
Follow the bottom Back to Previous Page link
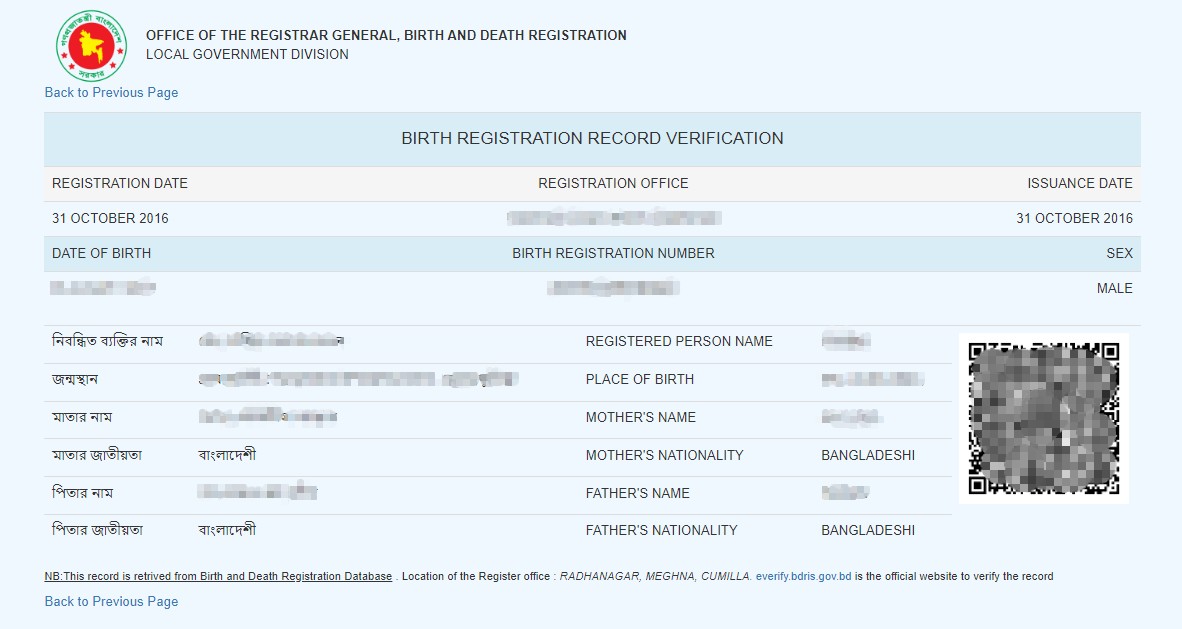point(112,602)
